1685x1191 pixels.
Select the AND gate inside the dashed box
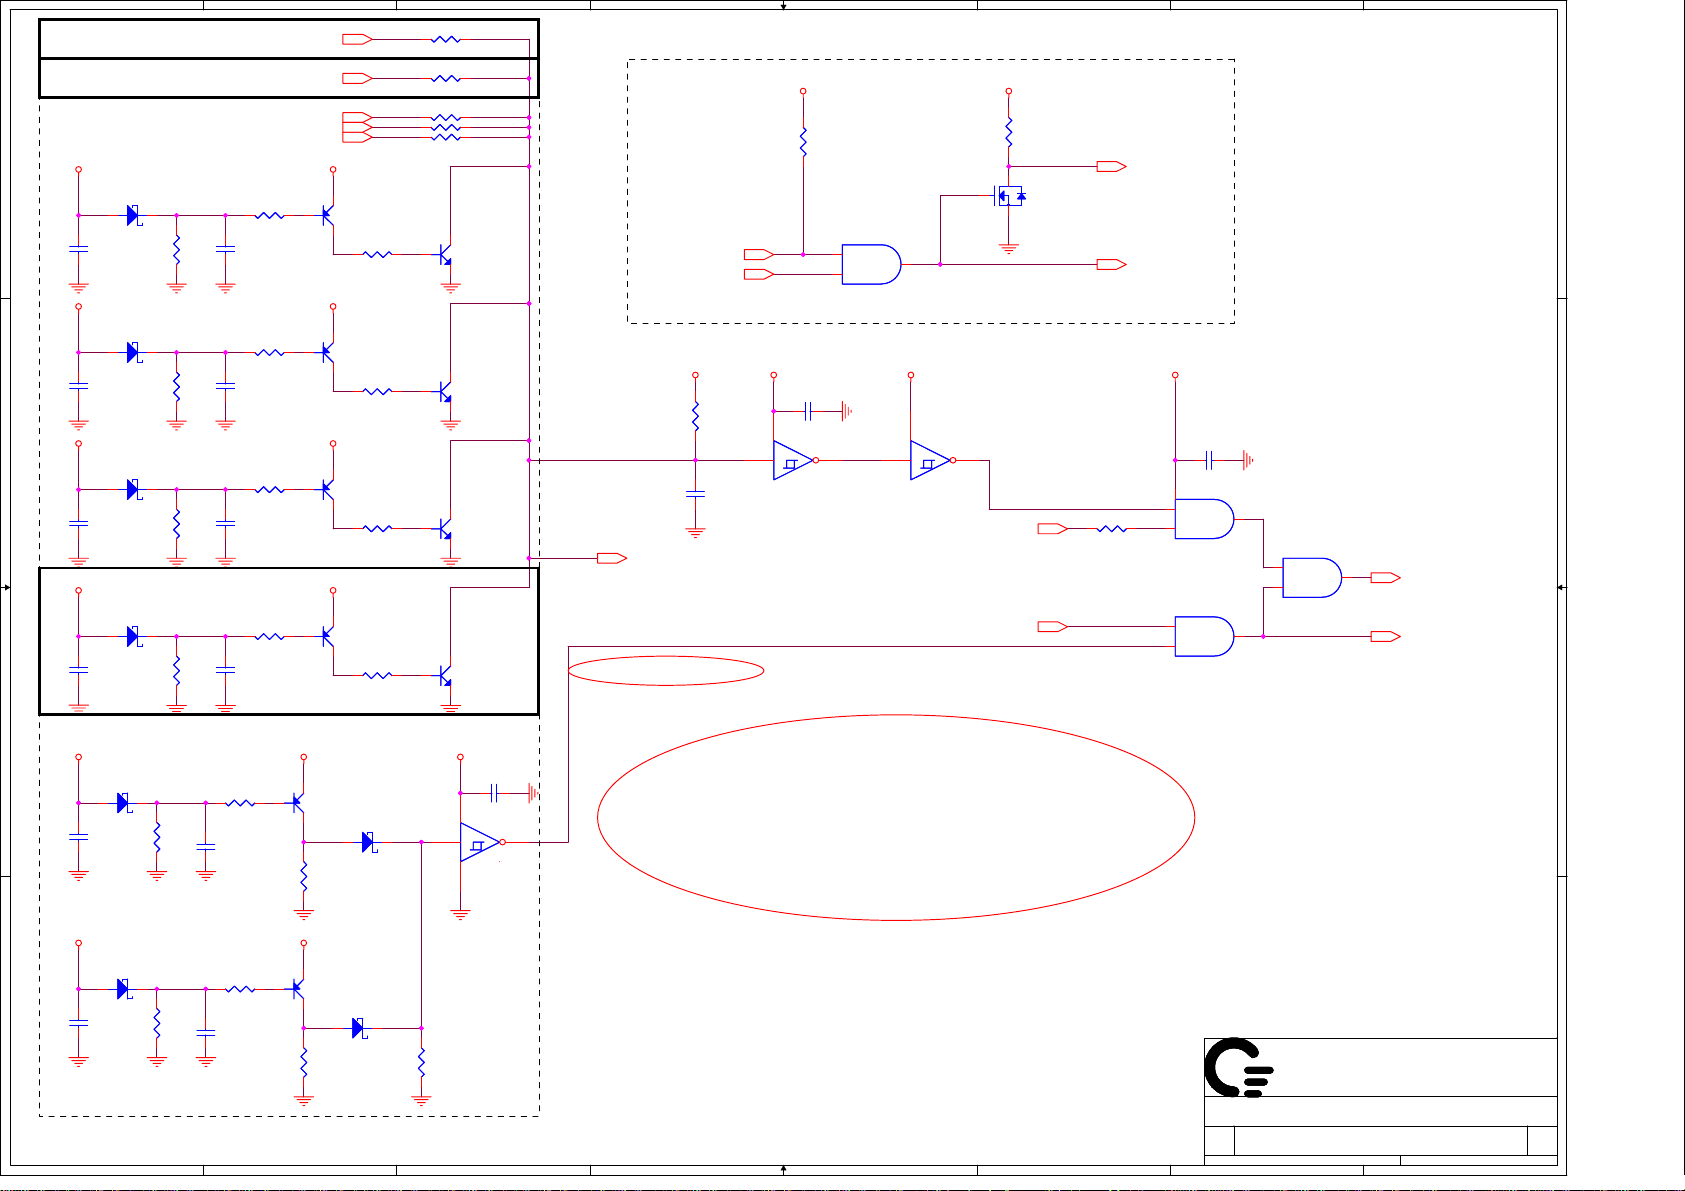pyautogui.click(x=871, y=264)
